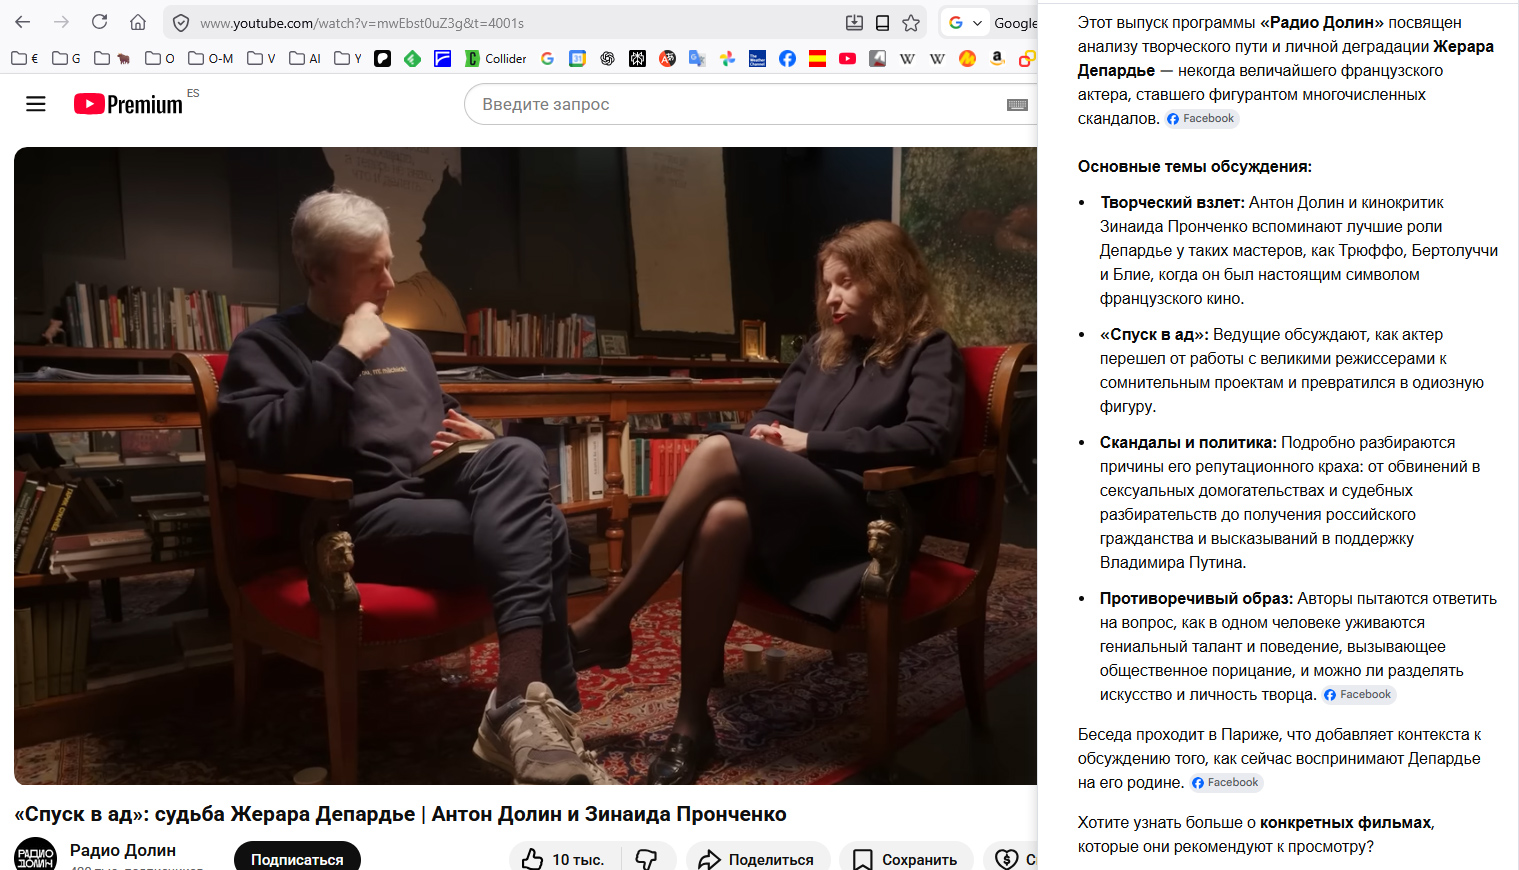The width and height of the screenshot is (1519, 870).
Task: Go back to the previous page
Action: [x=23, y=22]
